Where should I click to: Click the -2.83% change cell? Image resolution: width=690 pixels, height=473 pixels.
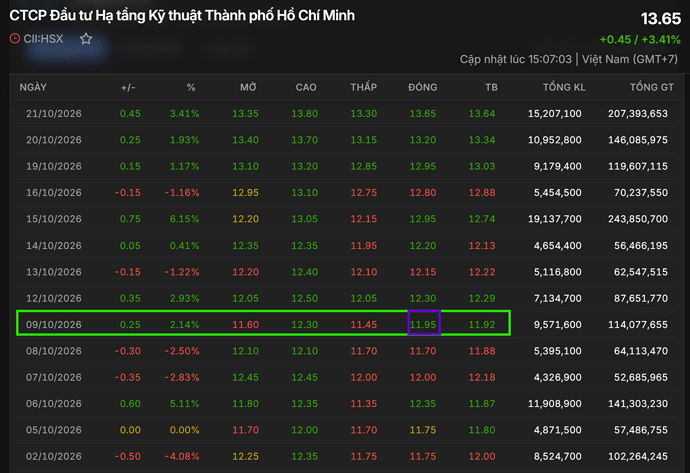pos(182,378)
